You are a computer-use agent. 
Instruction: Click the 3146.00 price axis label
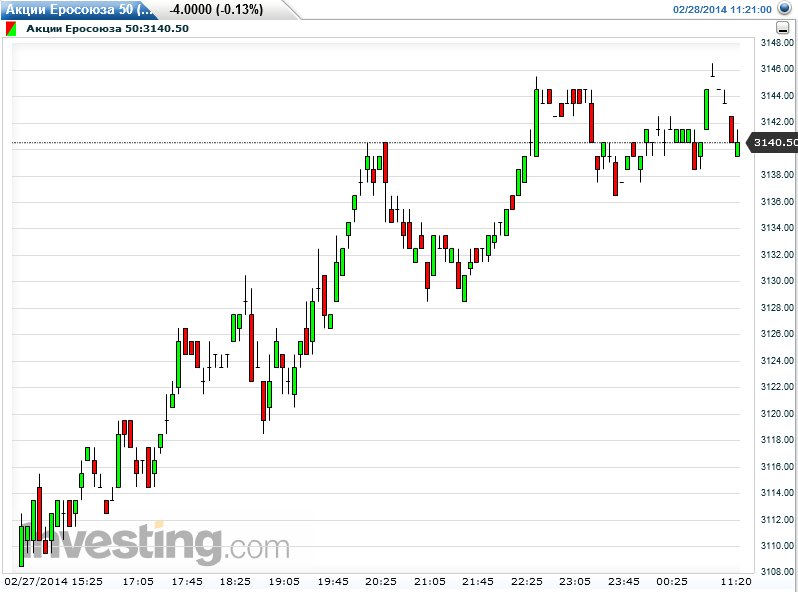point(776,69)
